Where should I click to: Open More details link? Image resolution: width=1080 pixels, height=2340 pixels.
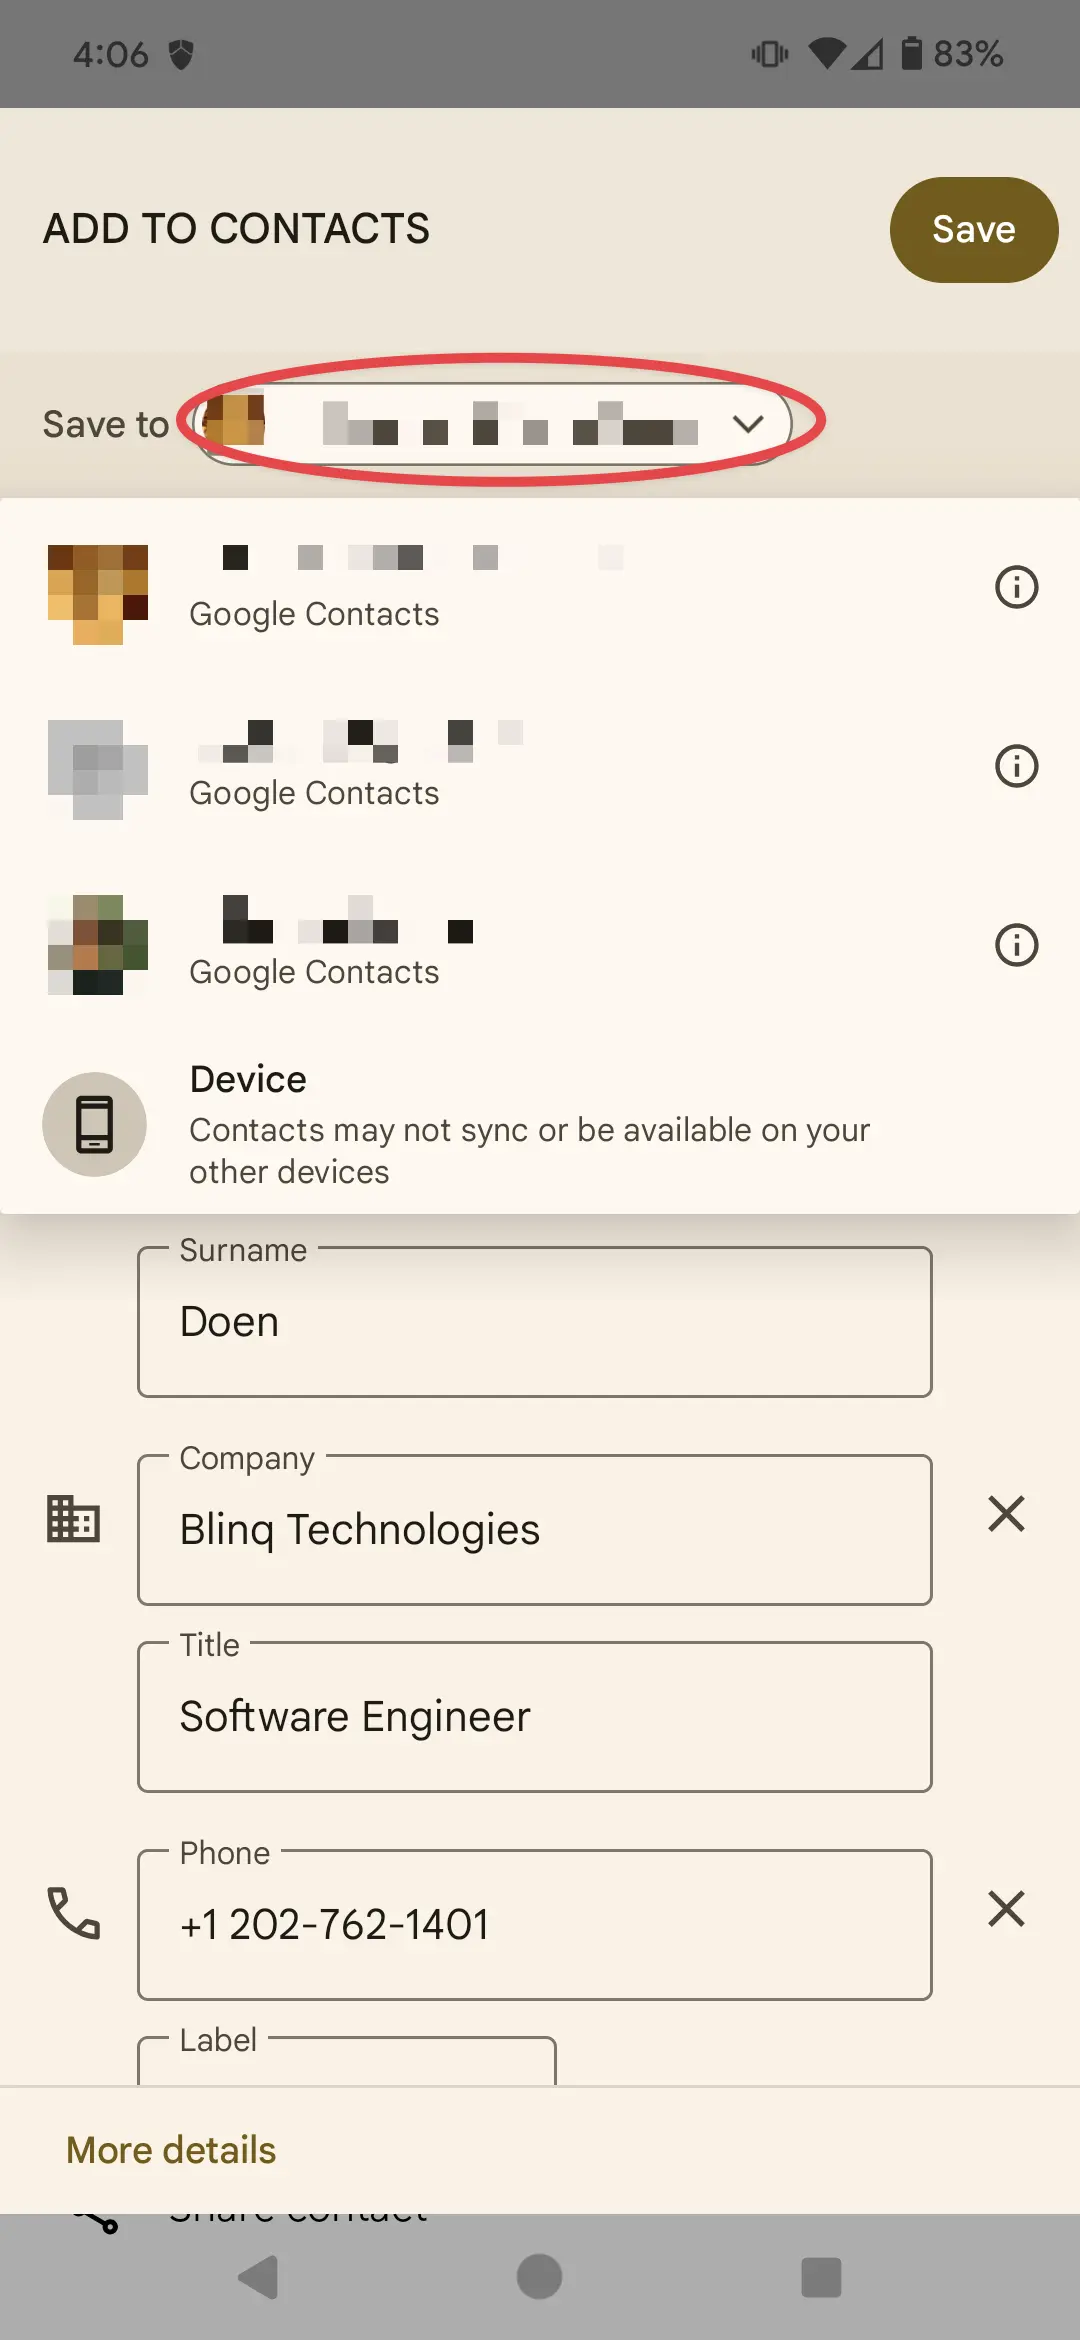pyautogui.click(x=171, y=2150)
